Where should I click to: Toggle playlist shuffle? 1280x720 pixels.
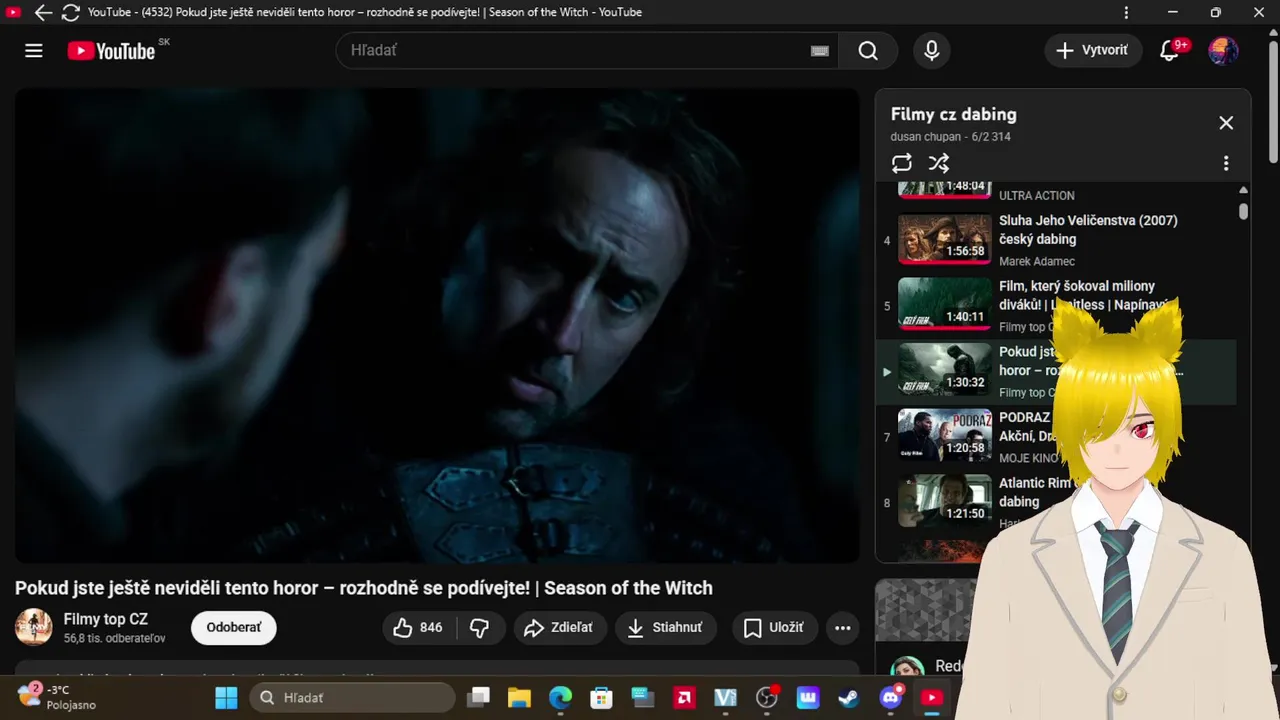[939, 163]
